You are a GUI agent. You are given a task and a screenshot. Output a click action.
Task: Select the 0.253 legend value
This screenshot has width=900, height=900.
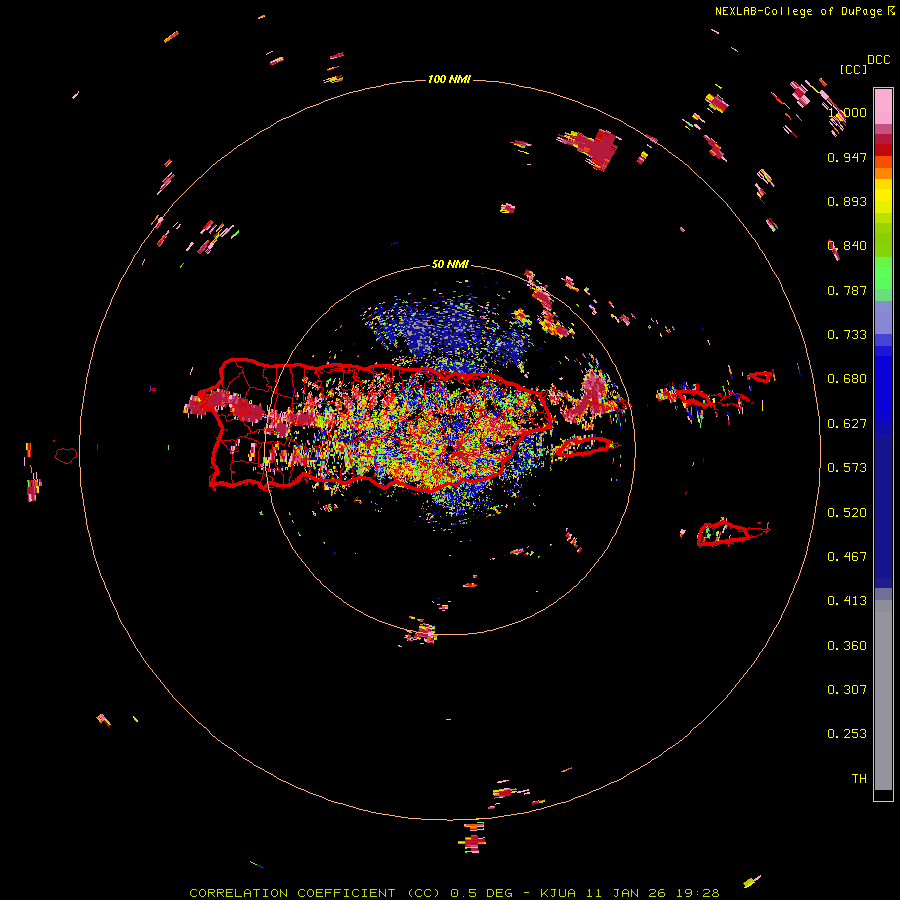847,734
